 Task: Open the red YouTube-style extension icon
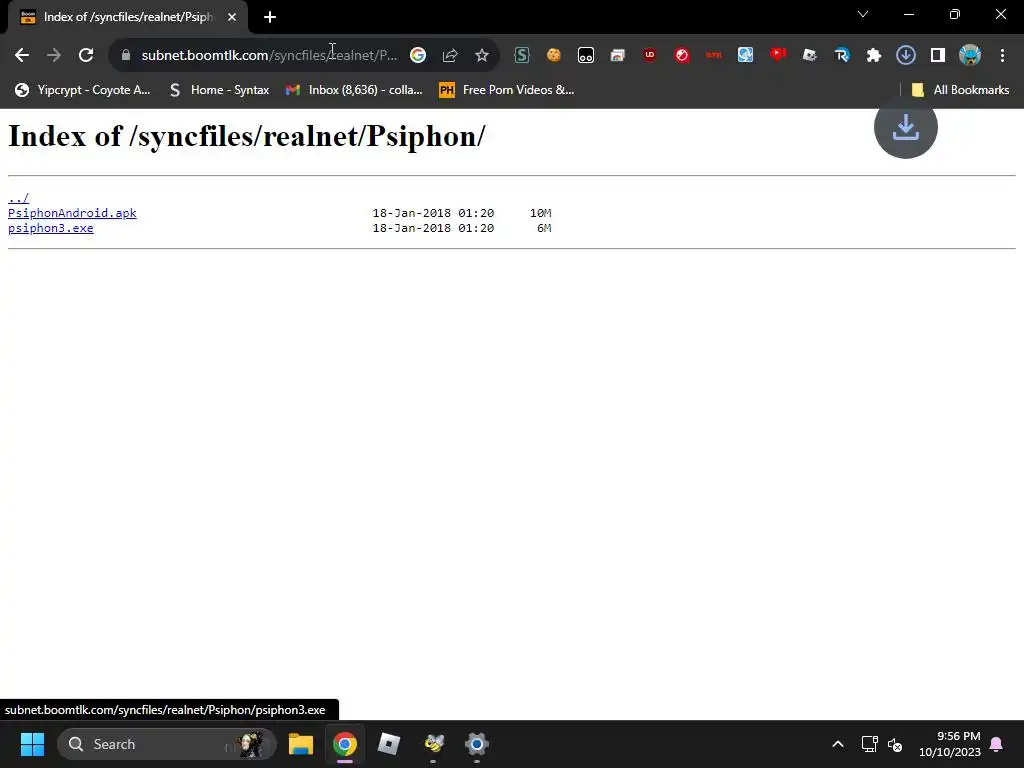[778, 55]
